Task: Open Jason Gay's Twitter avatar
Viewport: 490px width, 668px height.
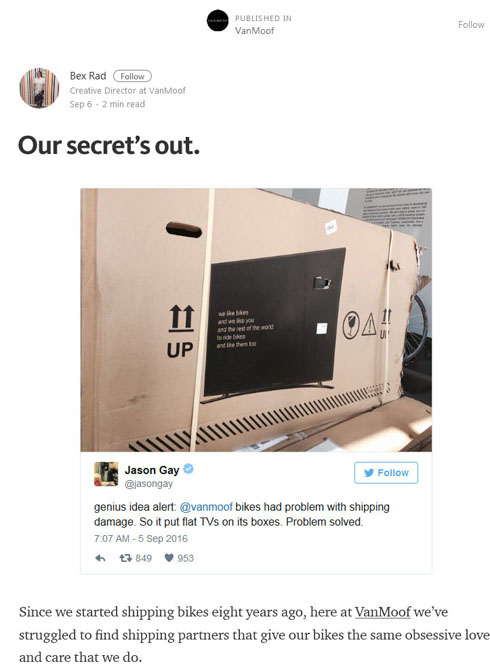Action: pos(106,474)
